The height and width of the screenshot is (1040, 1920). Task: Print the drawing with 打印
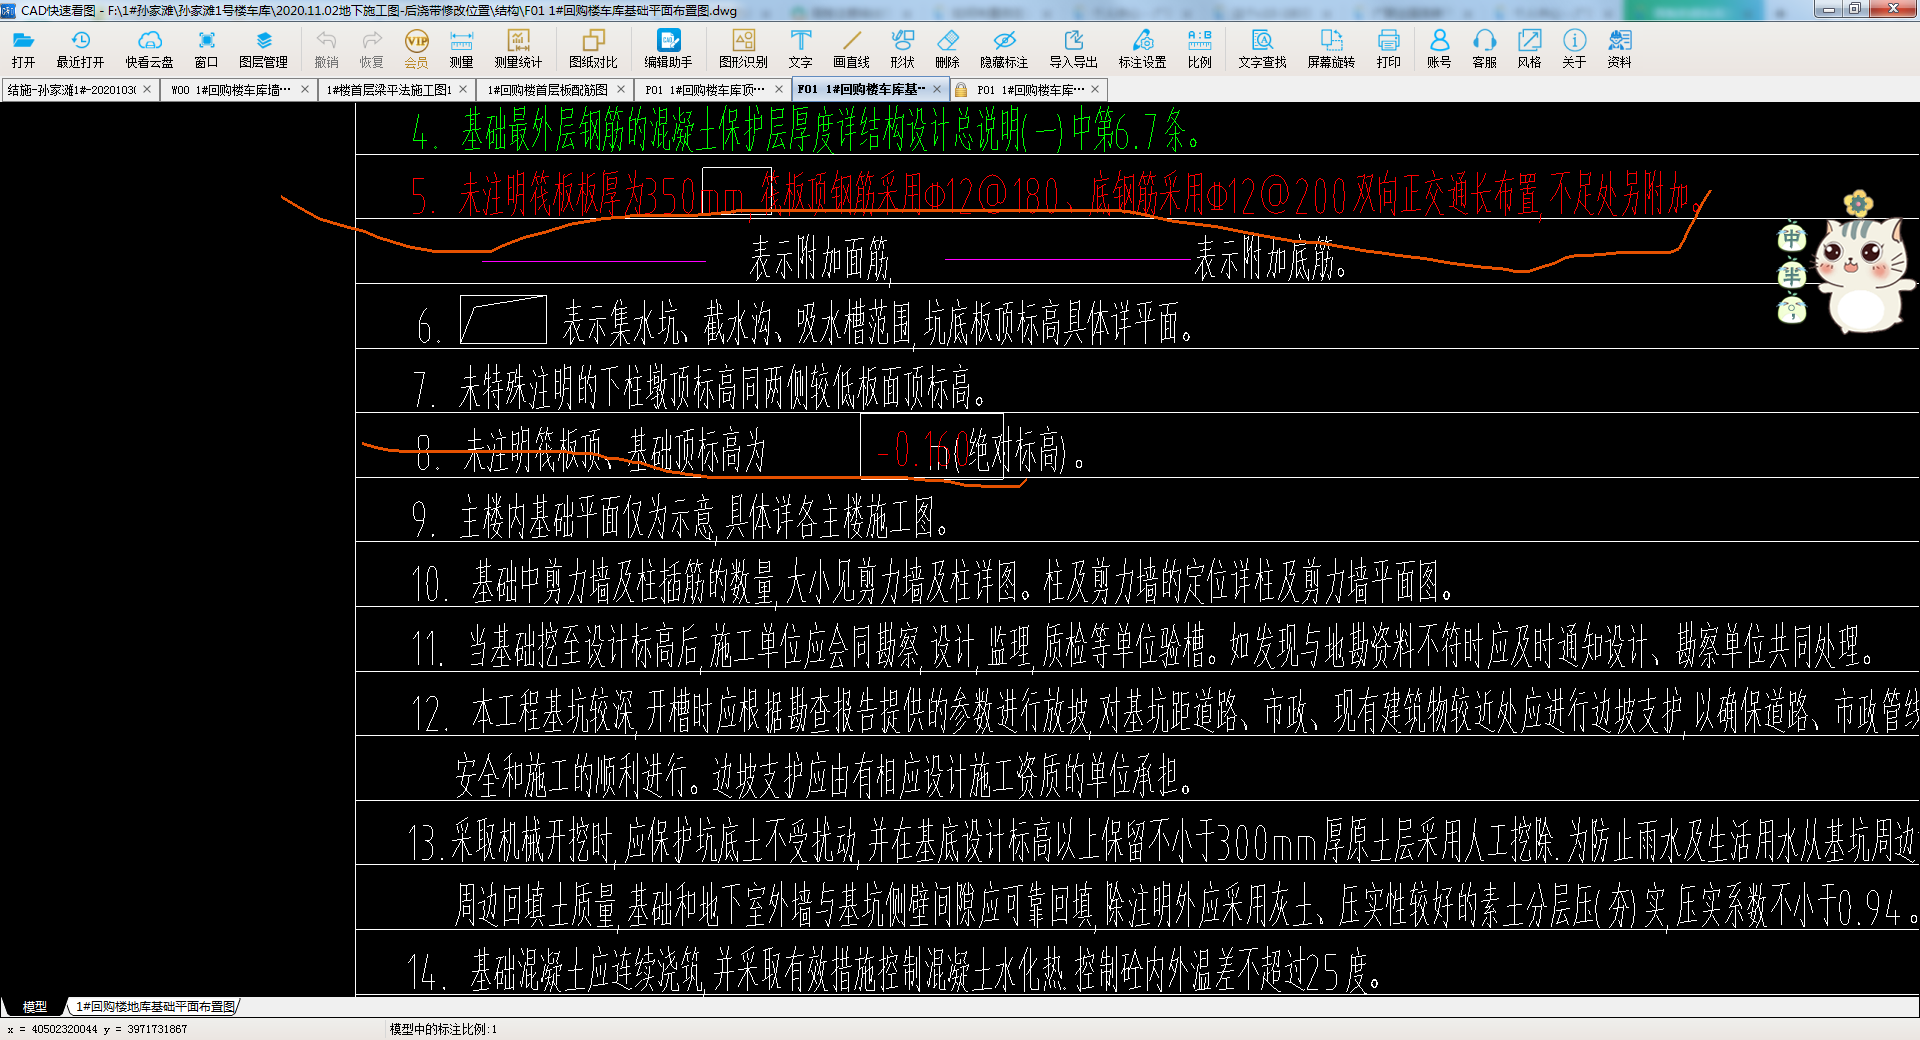click(1388, 48)
